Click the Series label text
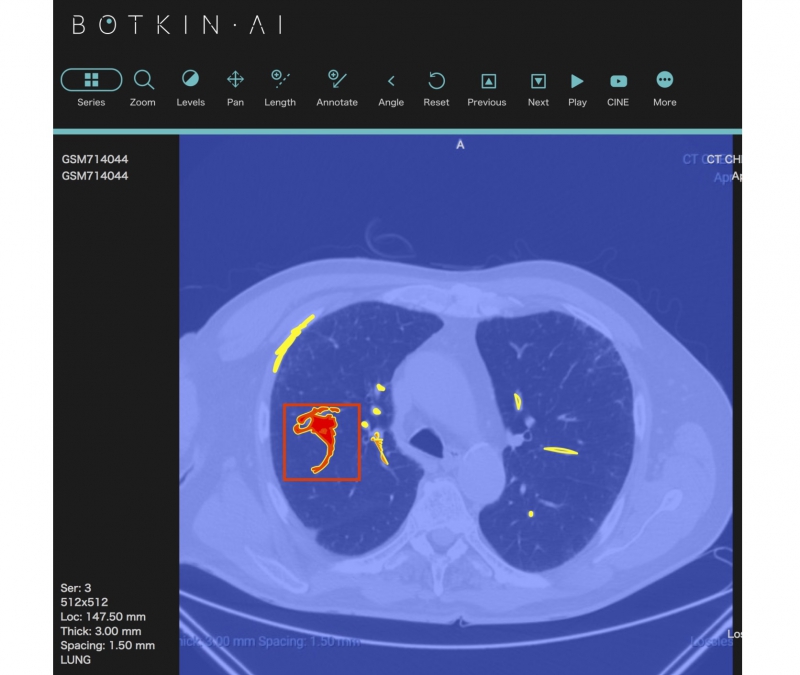The width and height of the screenshot is (800, 675). [91, 102]
